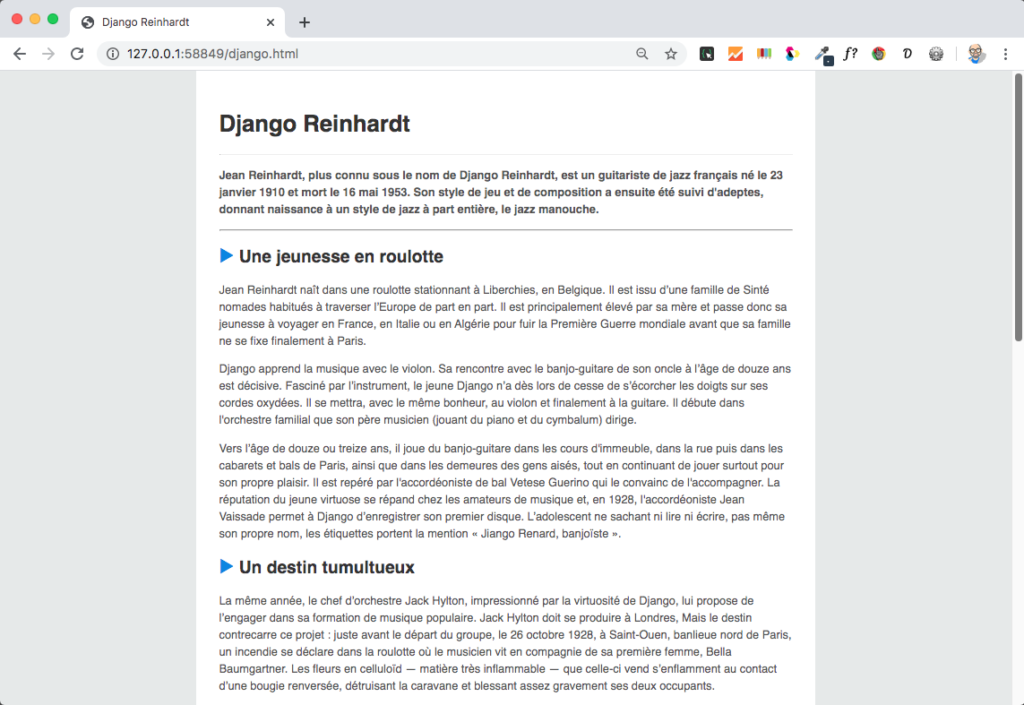Click paragraph beginning 'La même année, le chef d'orchestre'
This screenshot has width=1024, height=705.
coord(505,643)
